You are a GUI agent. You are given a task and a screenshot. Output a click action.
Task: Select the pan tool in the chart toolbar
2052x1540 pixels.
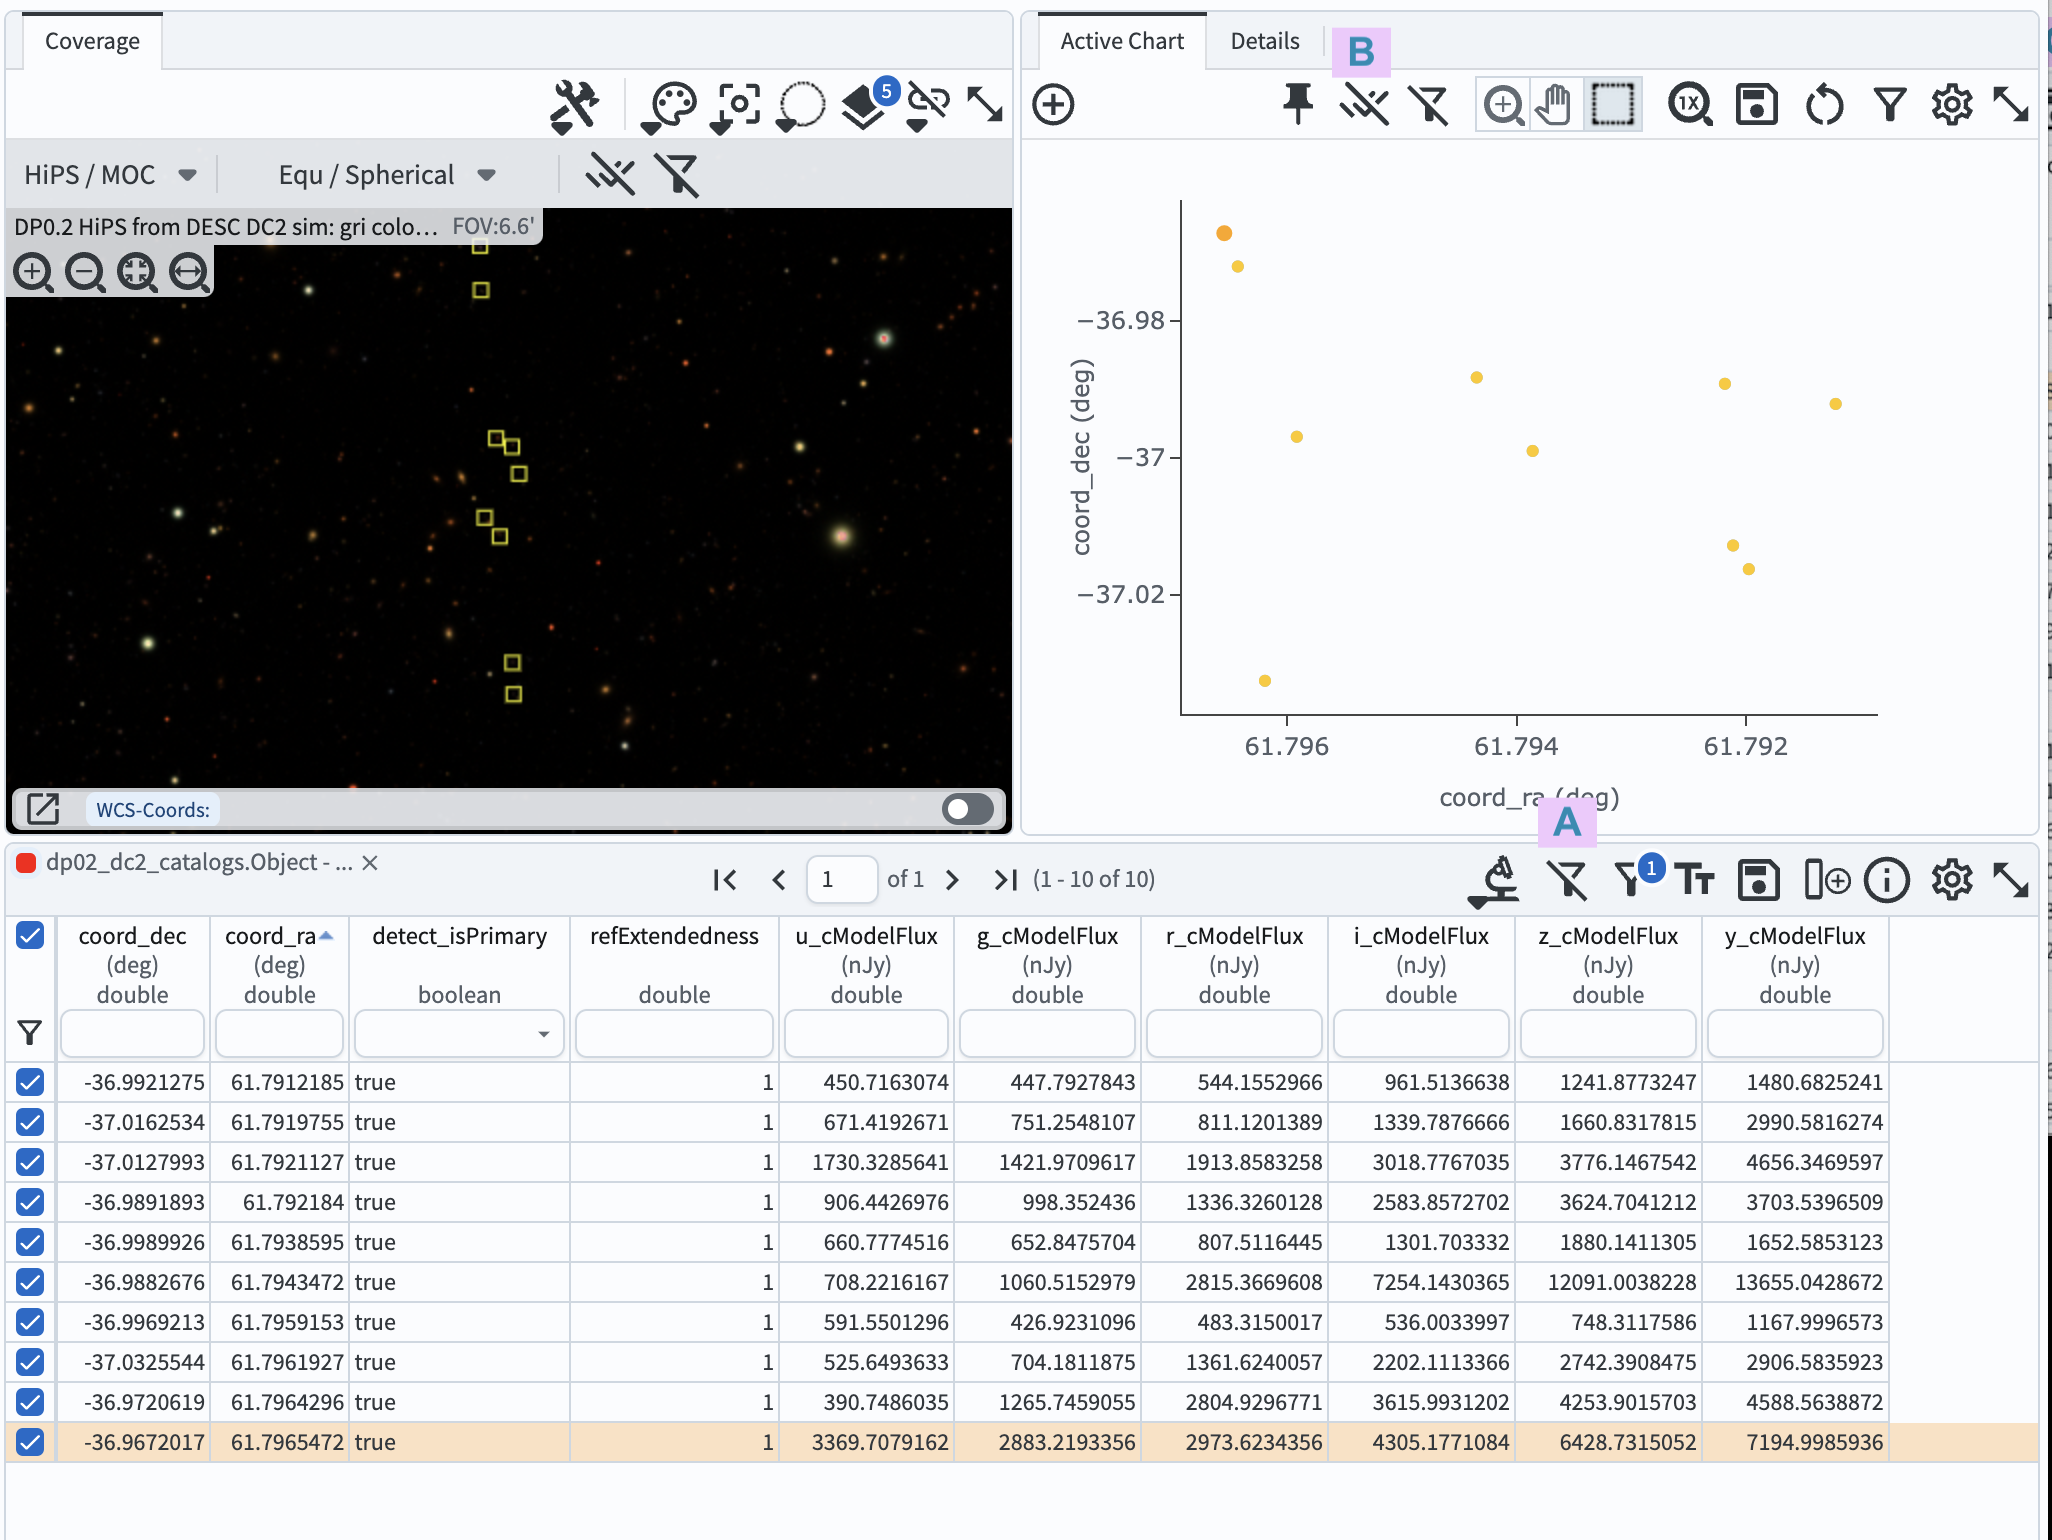(x=1556, y=103)
